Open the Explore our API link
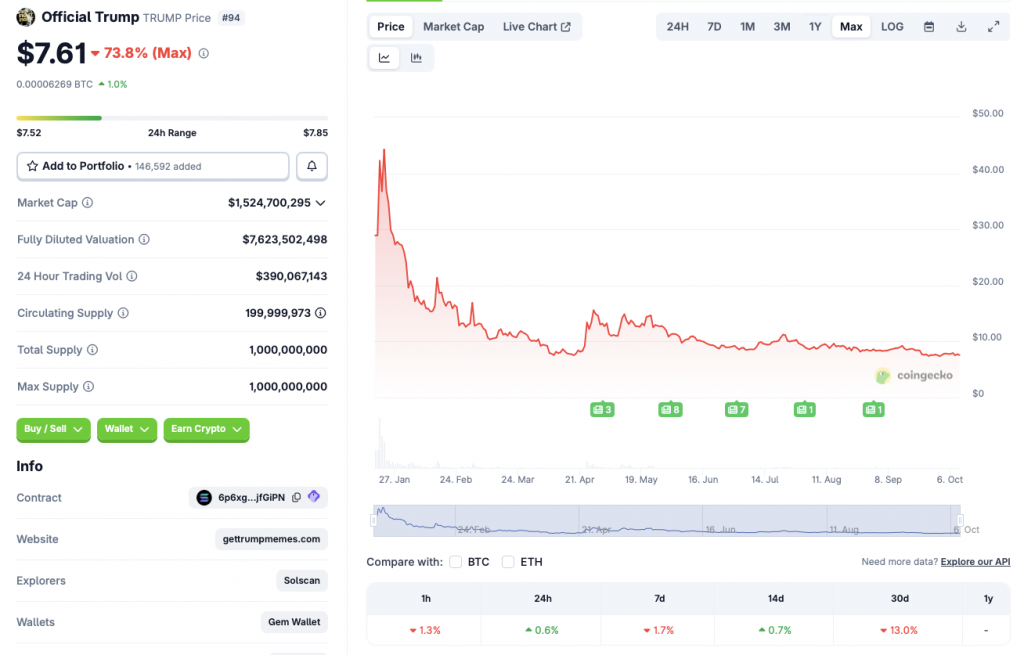1024x655 pixels. coord(975,562)
